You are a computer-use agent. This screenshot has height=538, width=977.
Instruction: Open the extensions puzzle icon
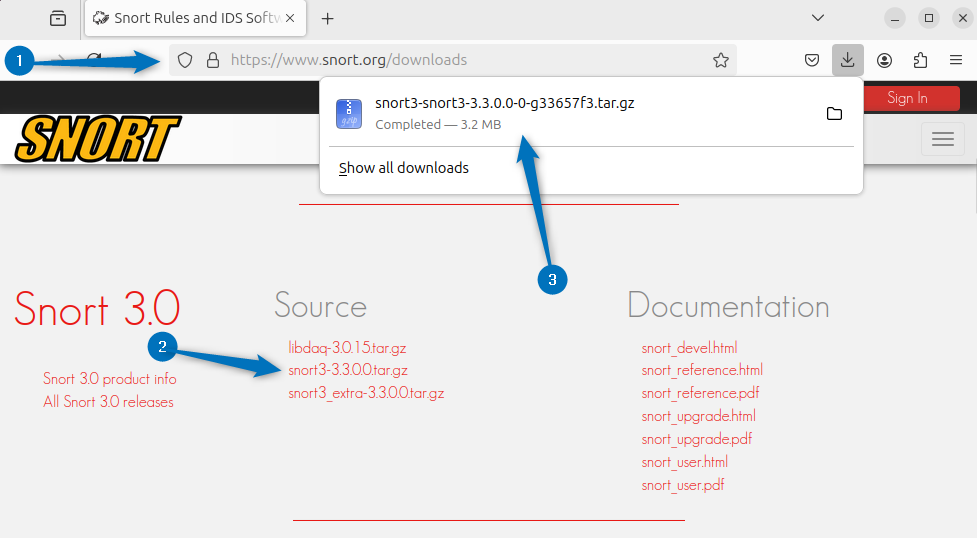point(920,60)
